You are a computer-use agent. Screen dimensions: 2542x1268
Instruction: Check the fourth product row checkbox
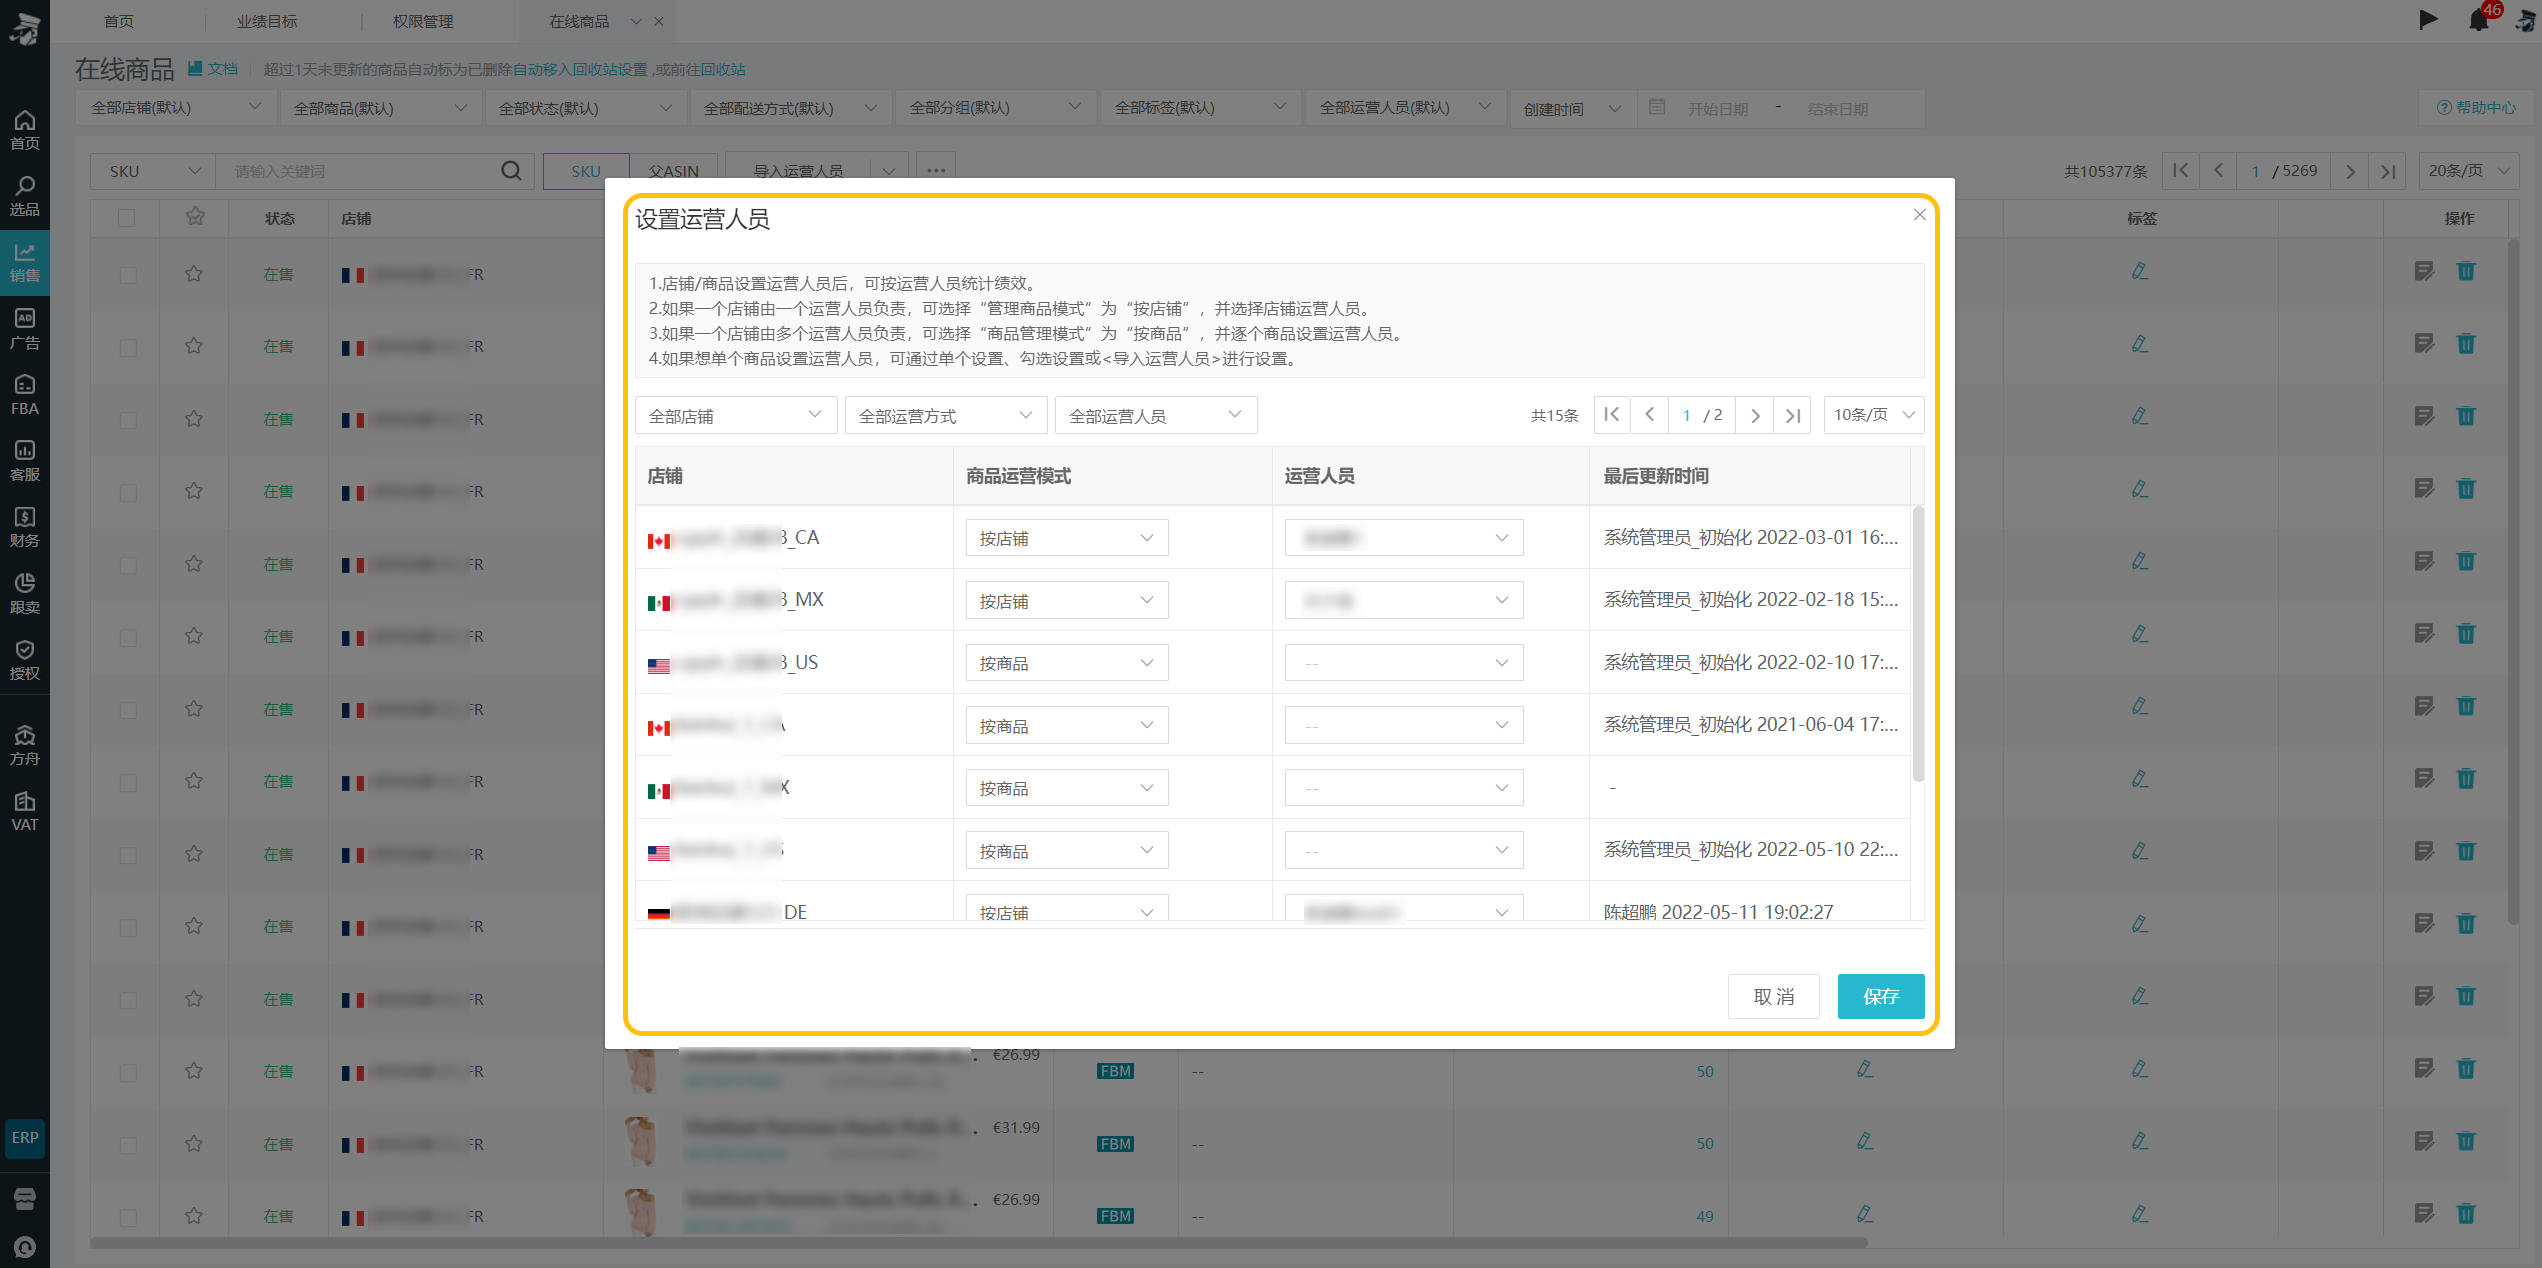(128, 493)
